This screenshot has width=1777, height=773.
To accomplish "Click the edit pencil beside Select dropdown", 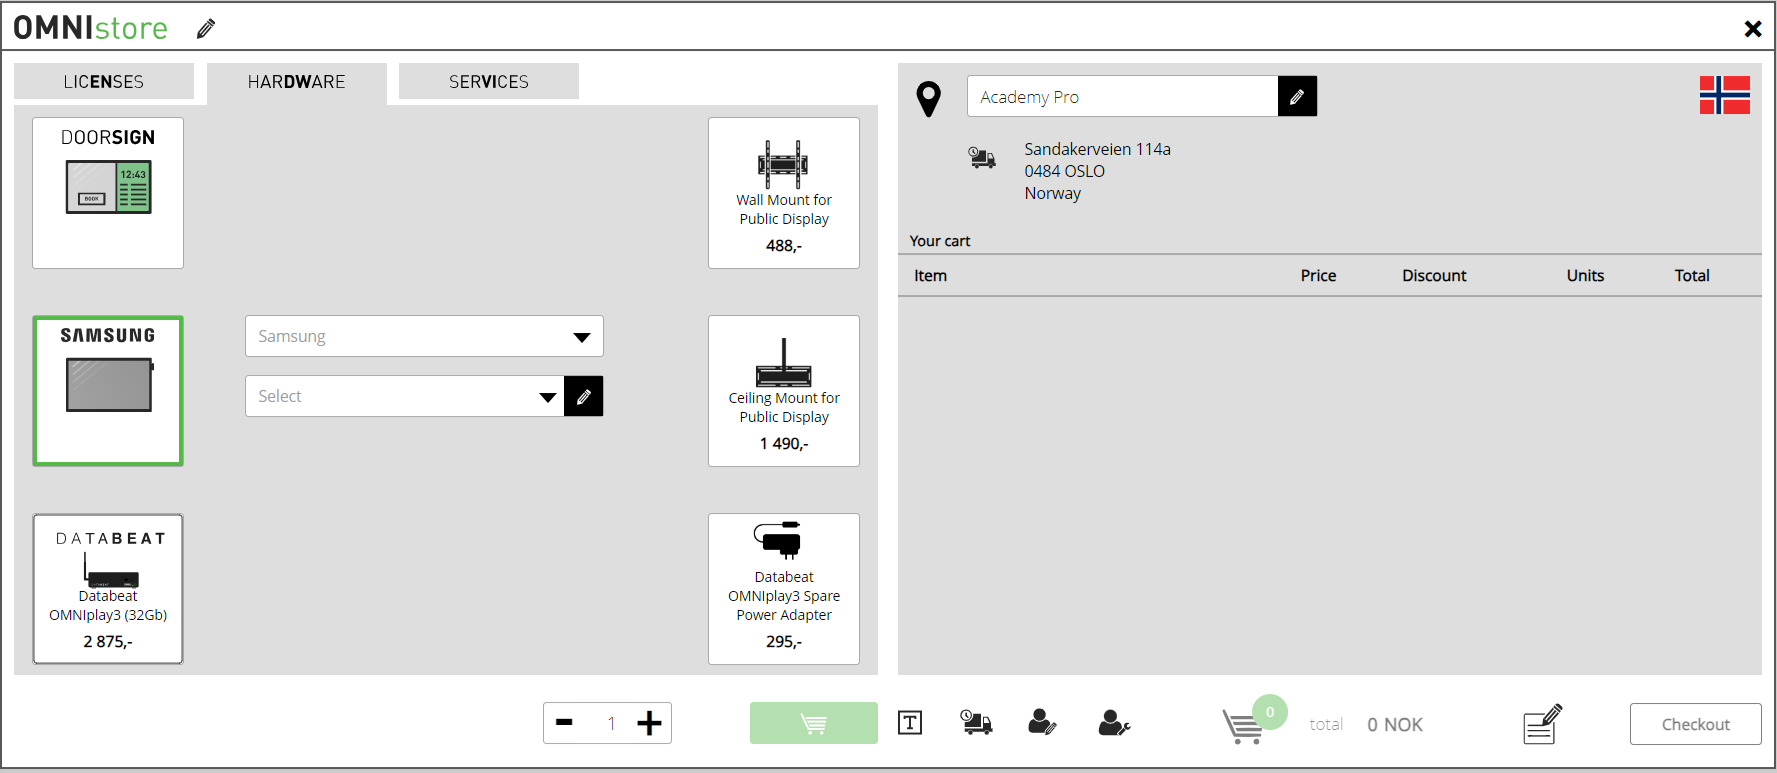I will coord(584,396).
